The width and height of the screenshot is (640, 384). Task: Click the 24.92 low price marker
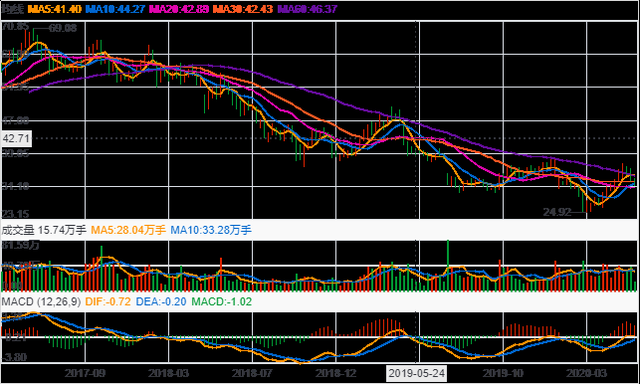coord(557,212)
